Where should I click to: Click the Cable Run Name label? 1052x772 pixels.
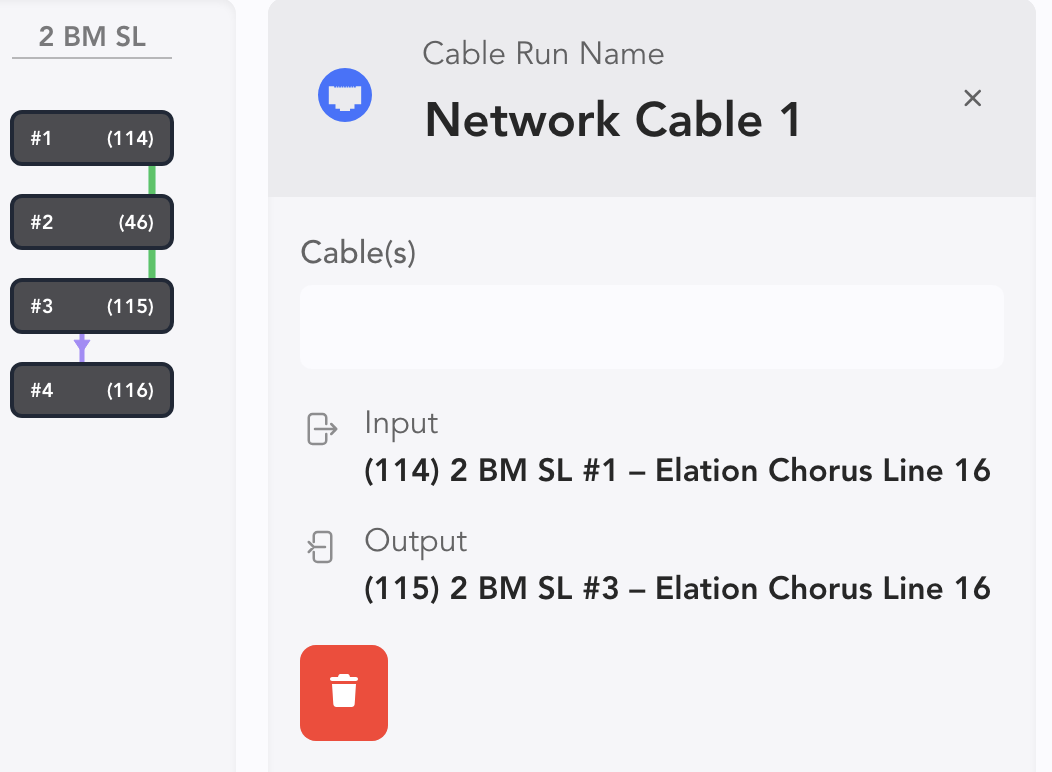pos(543,53)
